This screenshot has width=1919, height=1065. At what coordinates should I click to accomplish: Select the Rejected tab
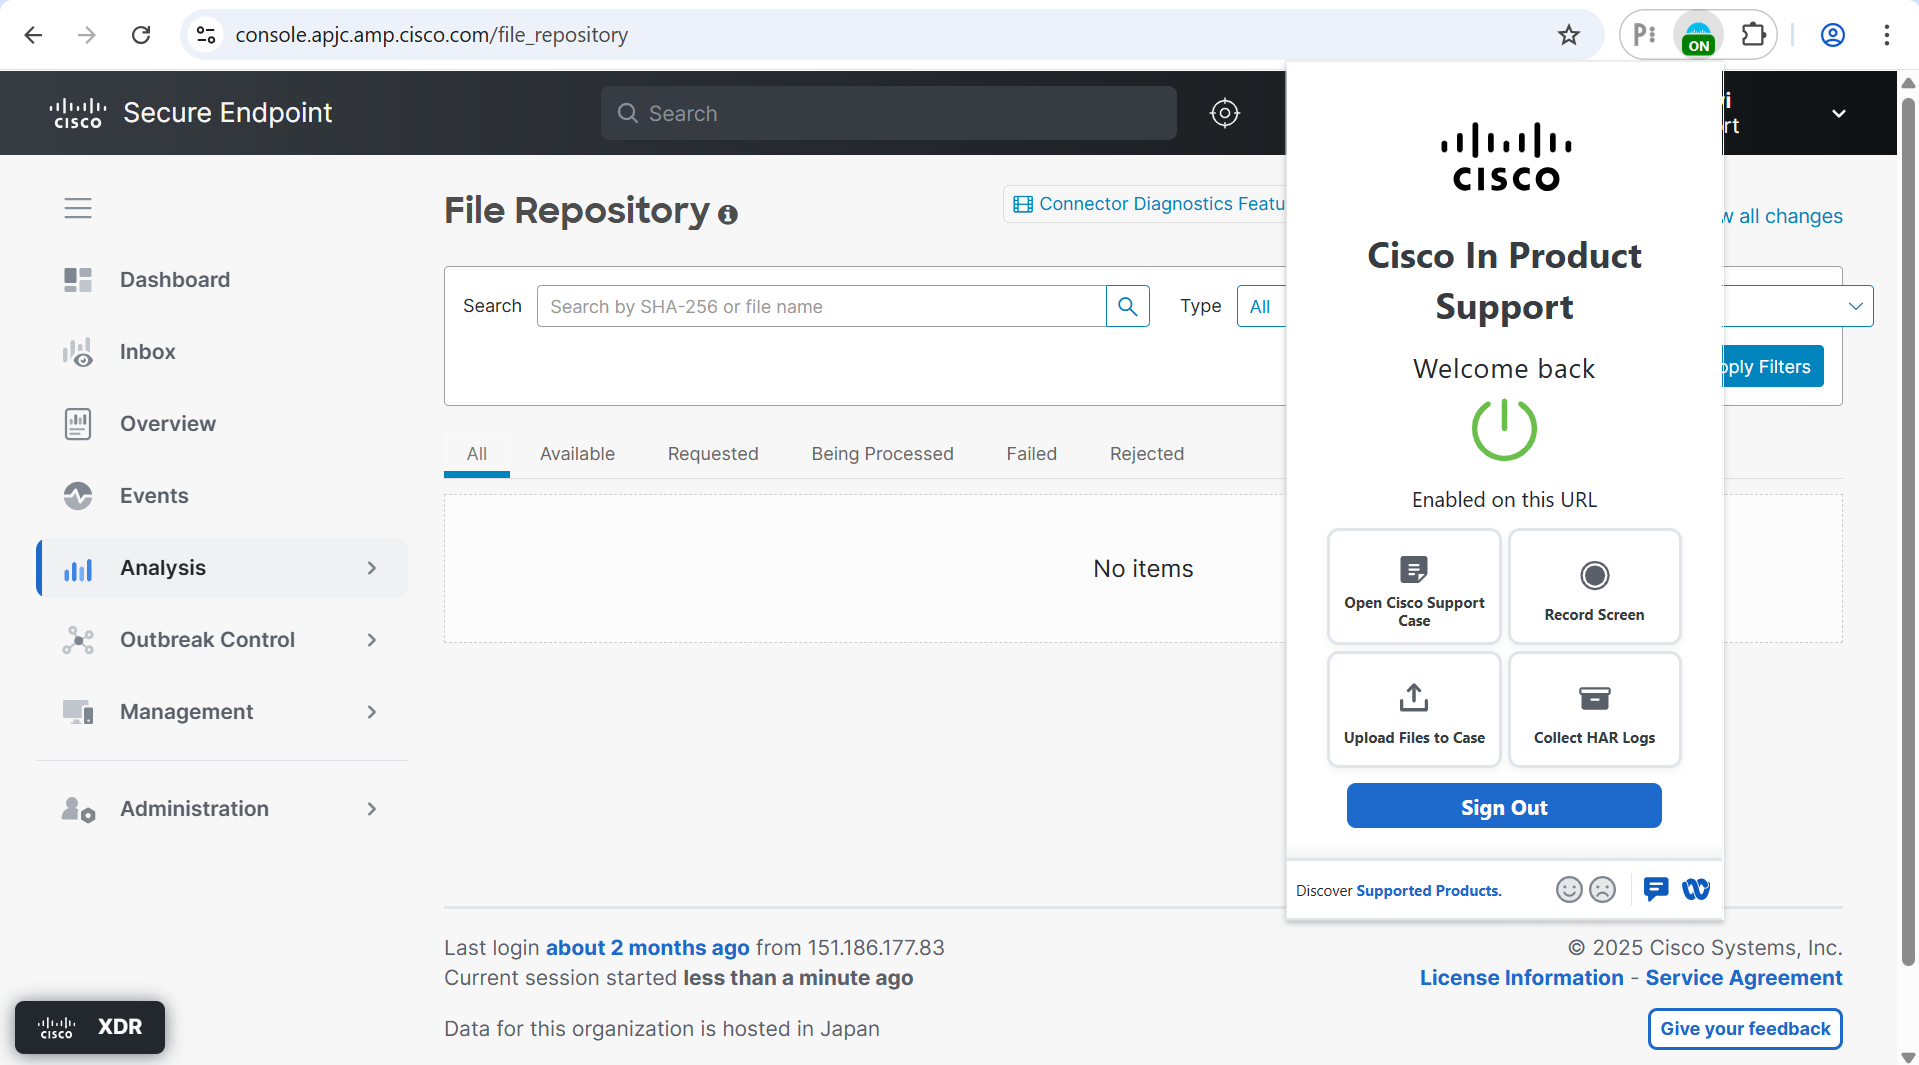pos(1146,454)
